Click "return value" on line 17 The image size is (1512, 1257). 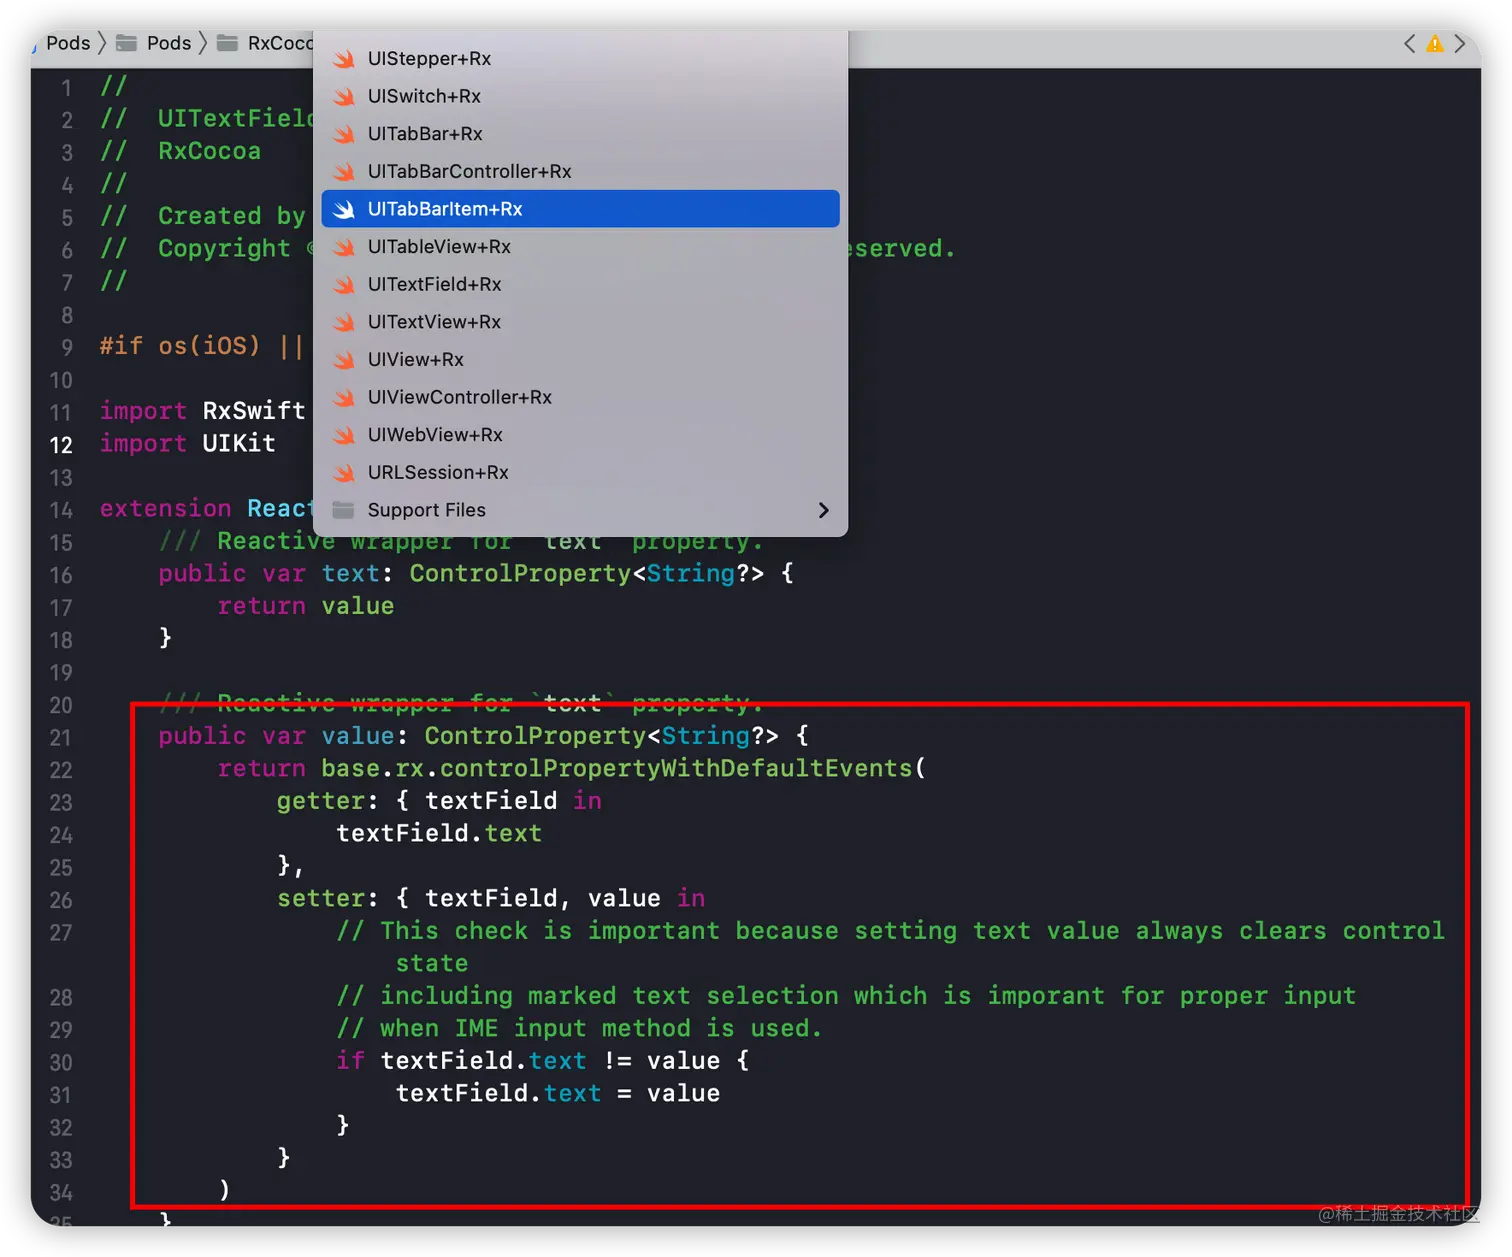point(306,606)
